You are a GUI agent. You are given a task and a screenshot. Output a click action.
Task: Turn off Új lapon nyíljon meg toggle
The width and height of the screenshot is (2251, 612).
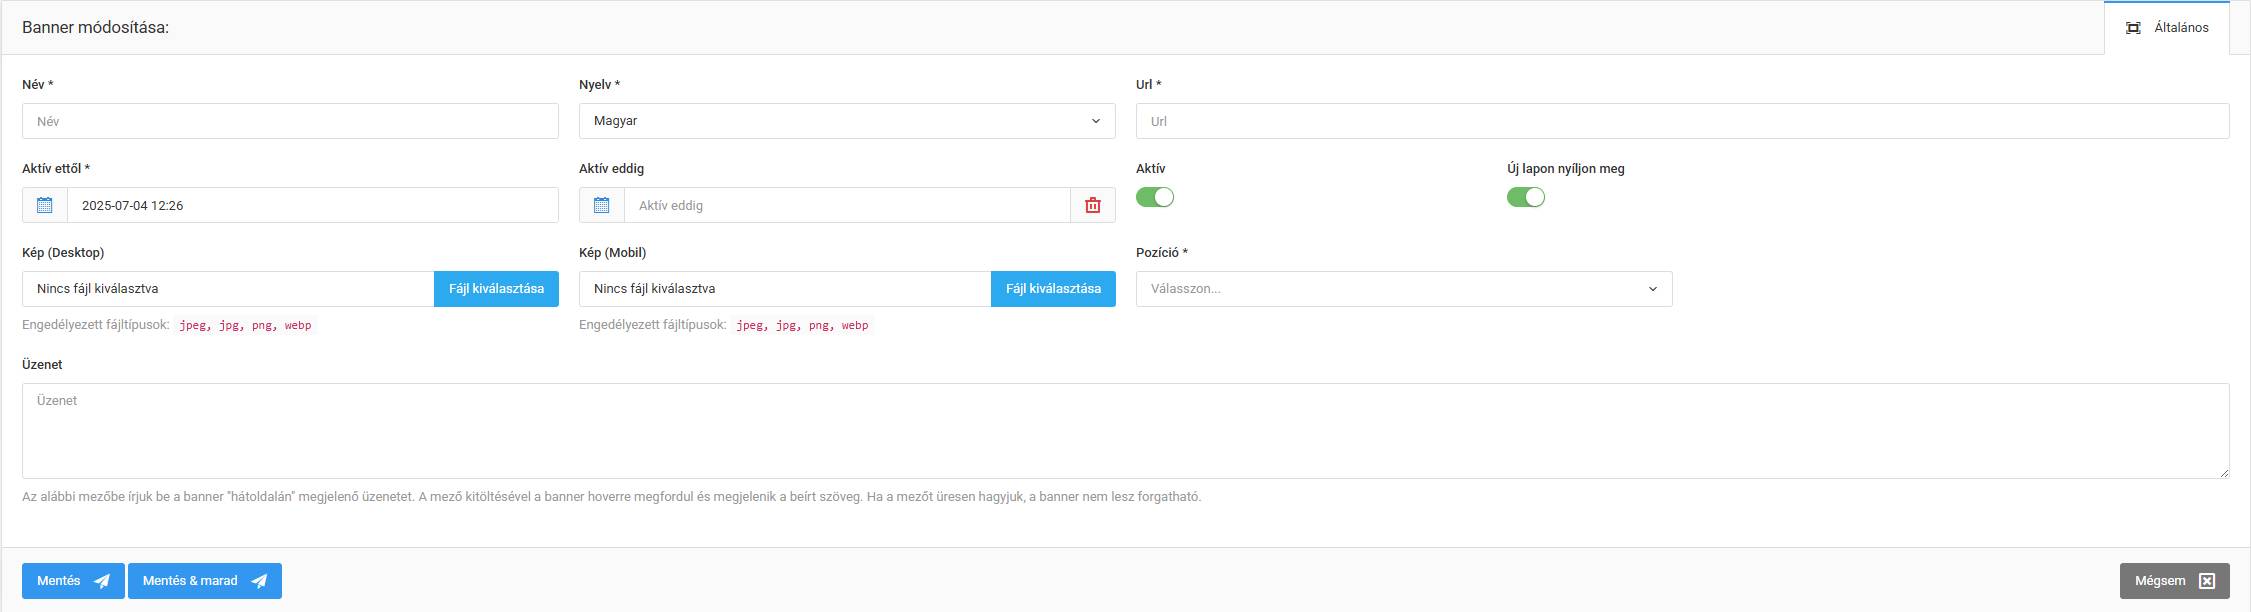pos(1526,197)
